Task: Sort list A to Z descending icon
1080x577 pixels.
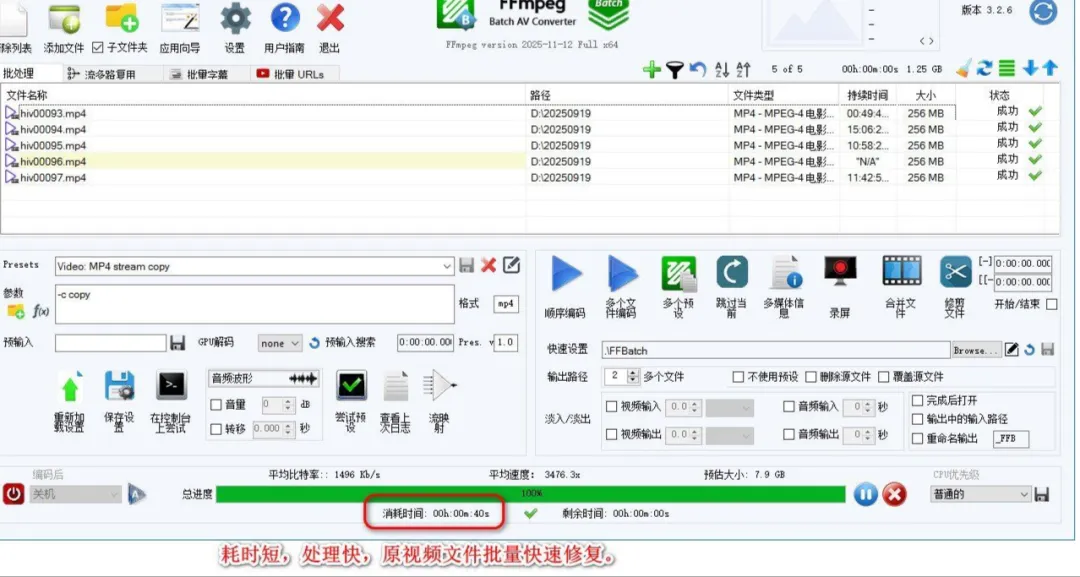Action: tap(722, 70)
